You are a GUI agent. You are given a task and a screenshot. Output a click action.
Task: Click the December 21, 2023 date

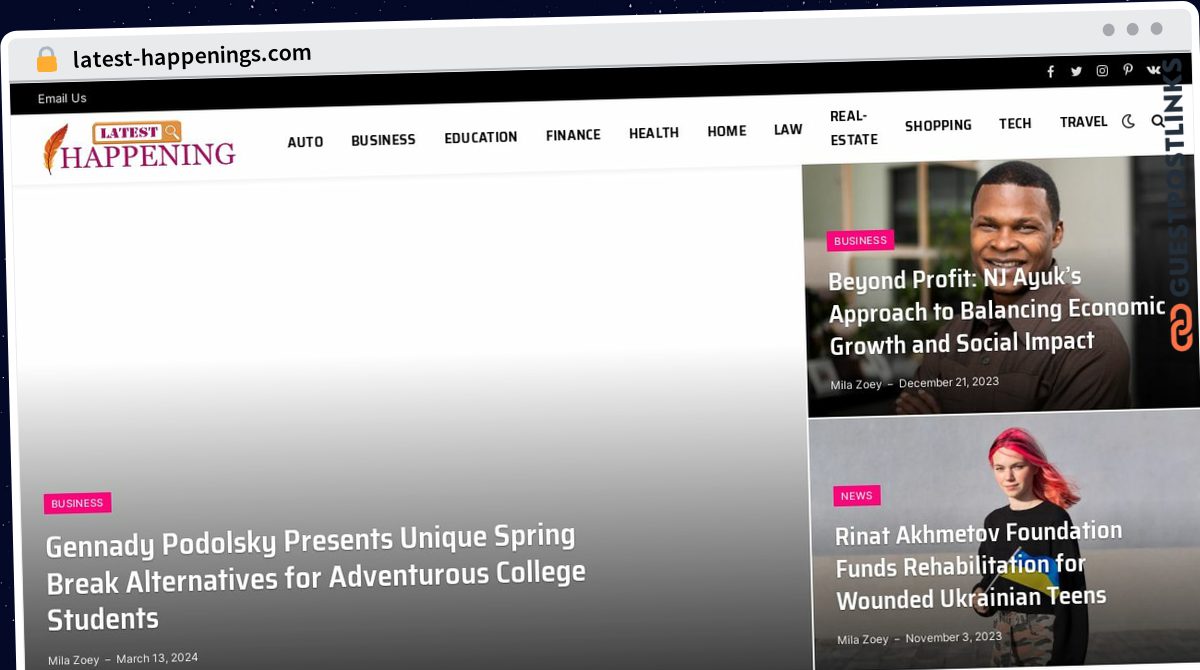(x=949, y=382)
